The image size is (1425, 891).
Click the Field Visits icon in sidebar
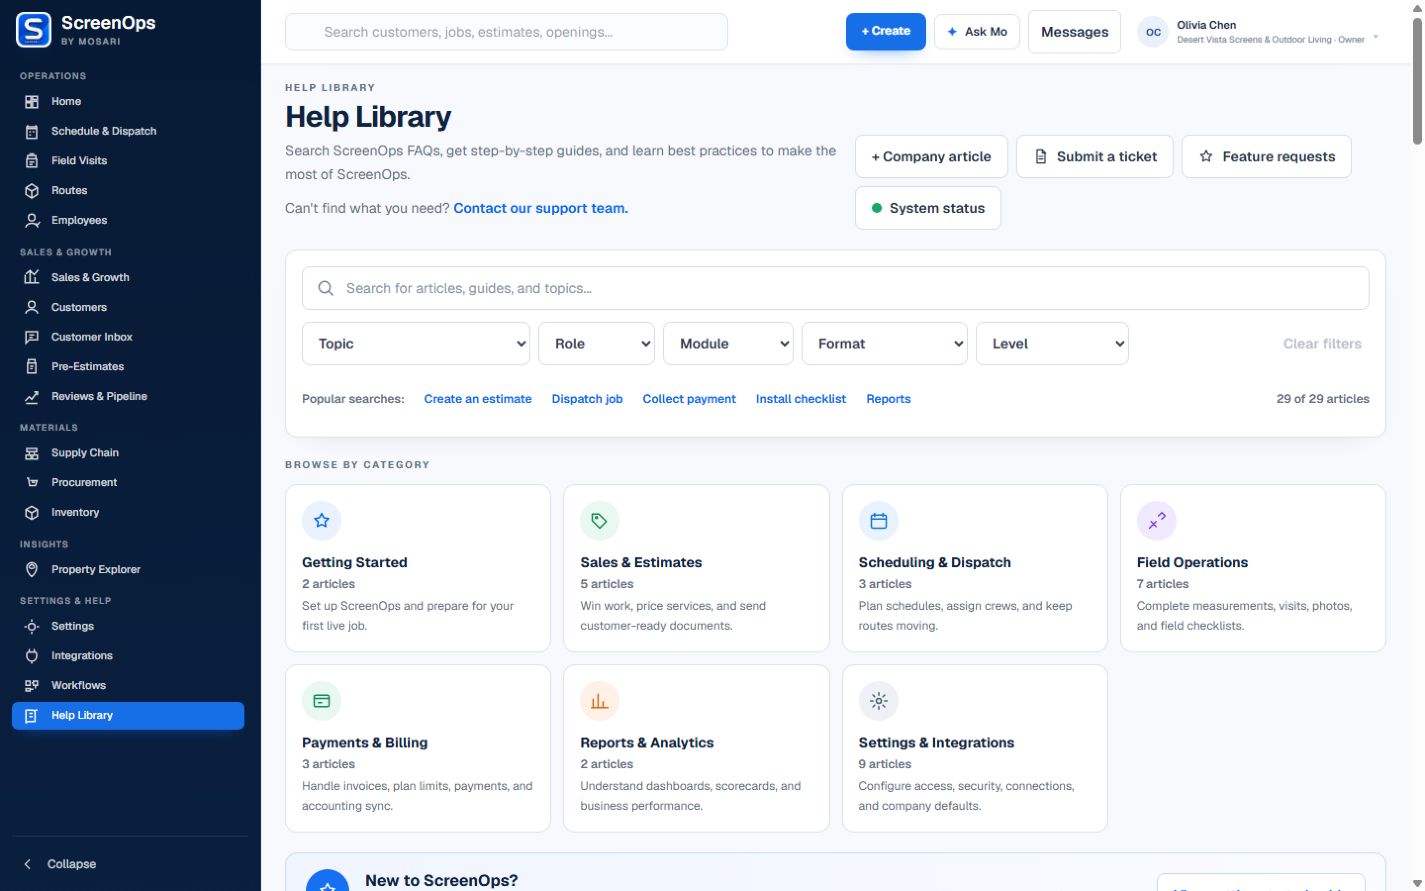click(32, 161)
